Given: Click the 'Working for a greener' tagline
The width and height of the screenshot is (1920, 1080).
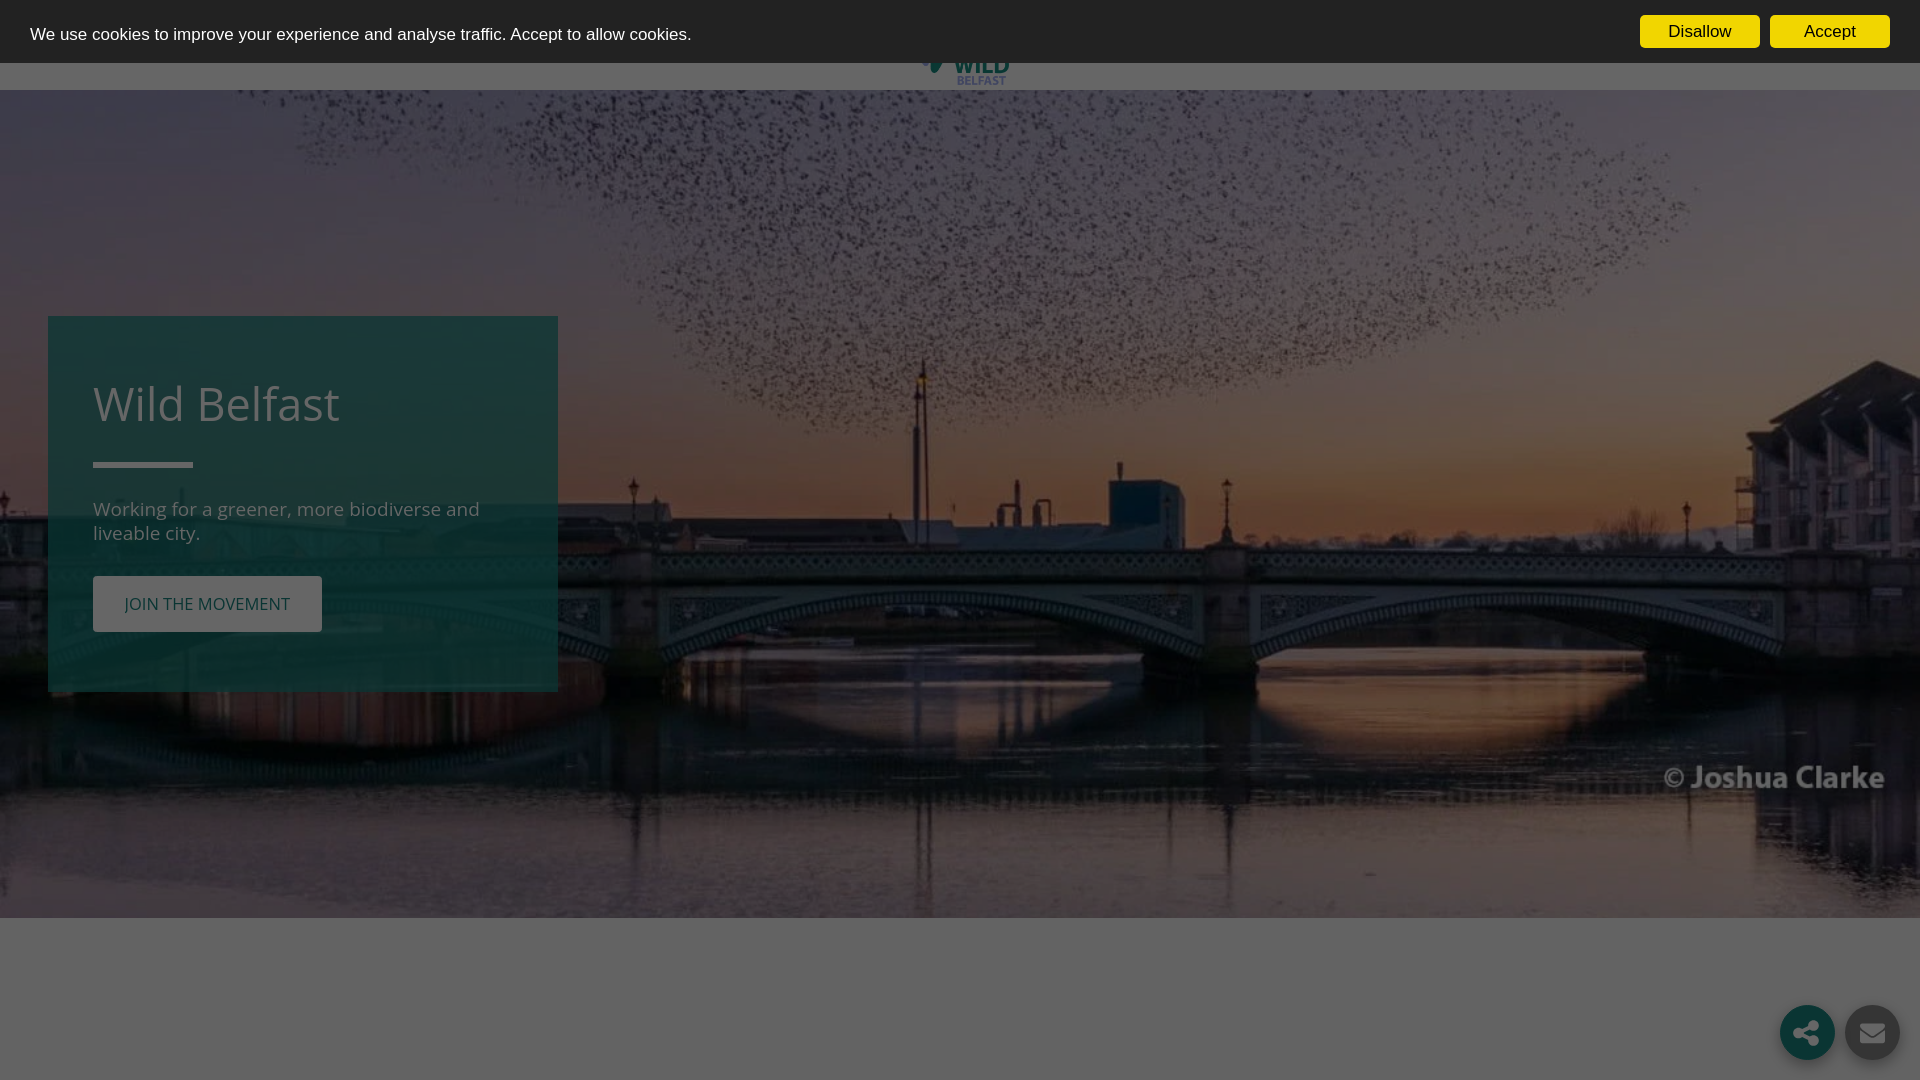Looking at the screenshot, I should tap(286, 521).
